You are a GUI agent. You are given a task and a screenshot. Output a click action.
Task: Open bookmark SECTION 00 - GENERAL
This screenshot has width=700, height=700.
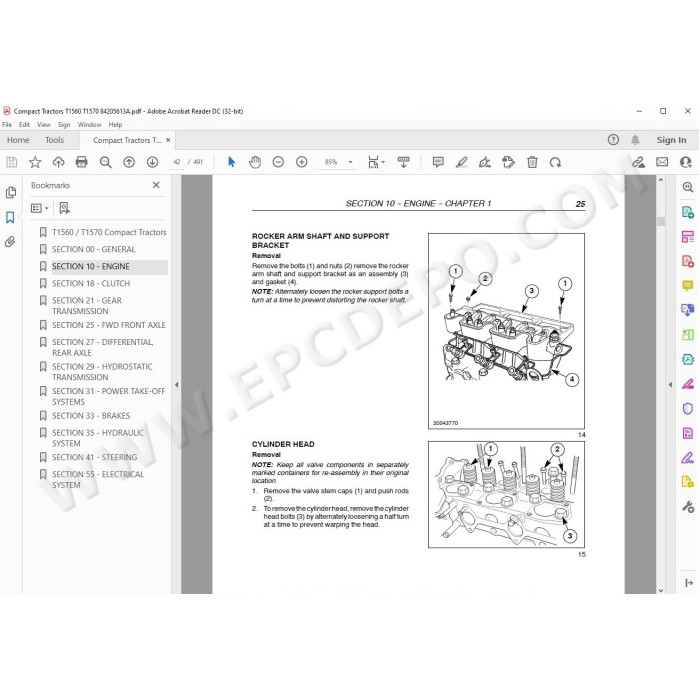point(93,249)
